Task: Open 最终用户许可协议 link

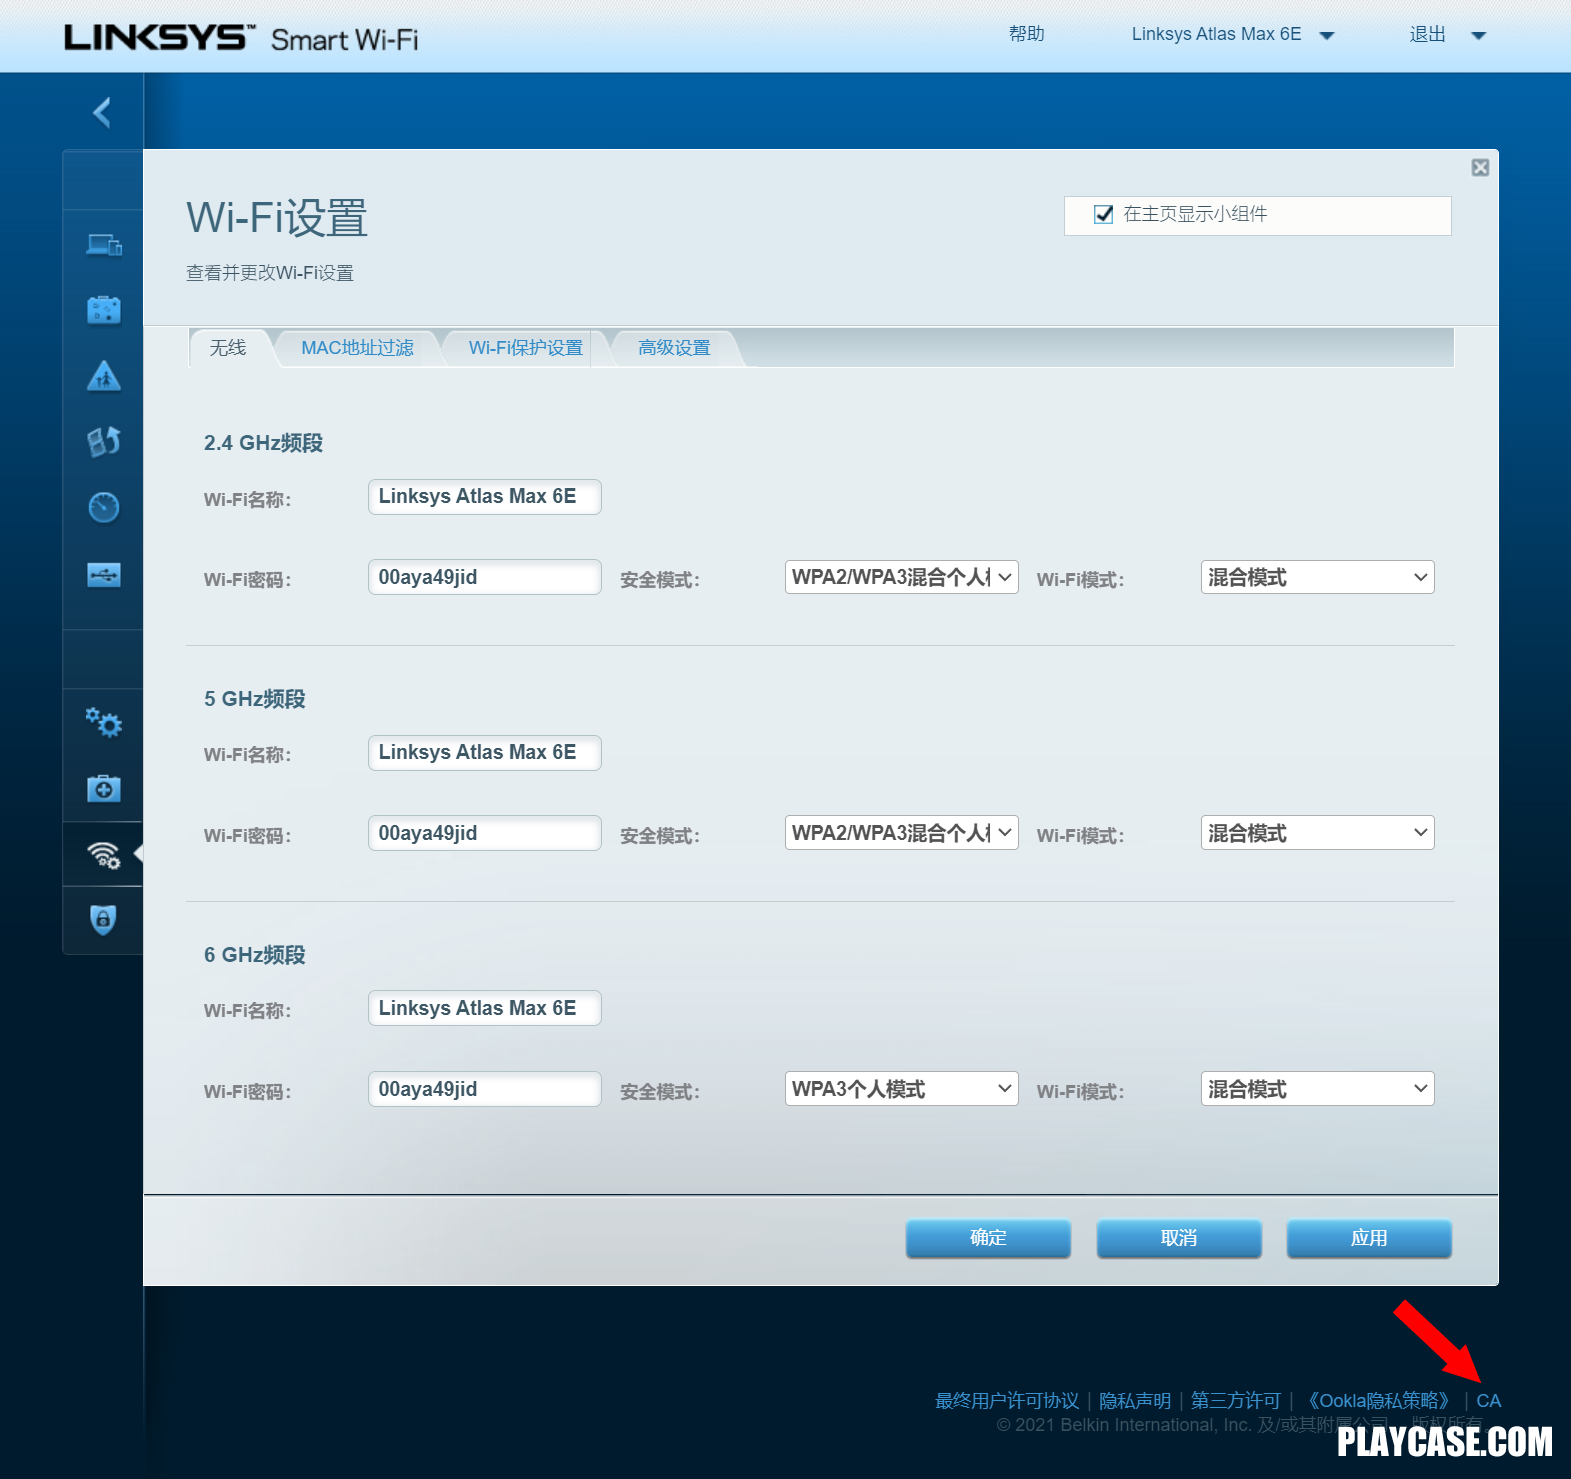Action: pyautogui.click(x=1007, y=1401)
